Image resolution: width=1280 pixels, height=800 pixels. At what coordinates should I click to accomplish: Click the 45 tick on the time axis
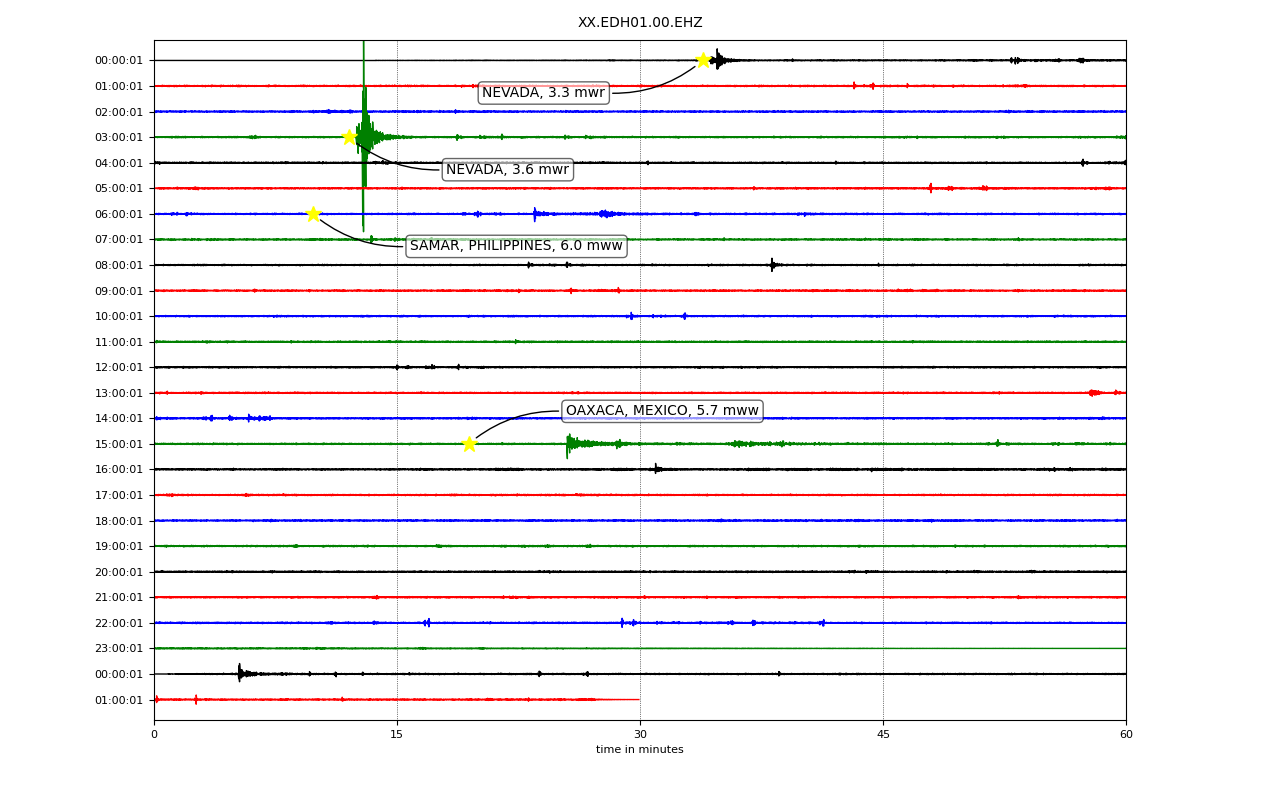click(x=883, y=735)
